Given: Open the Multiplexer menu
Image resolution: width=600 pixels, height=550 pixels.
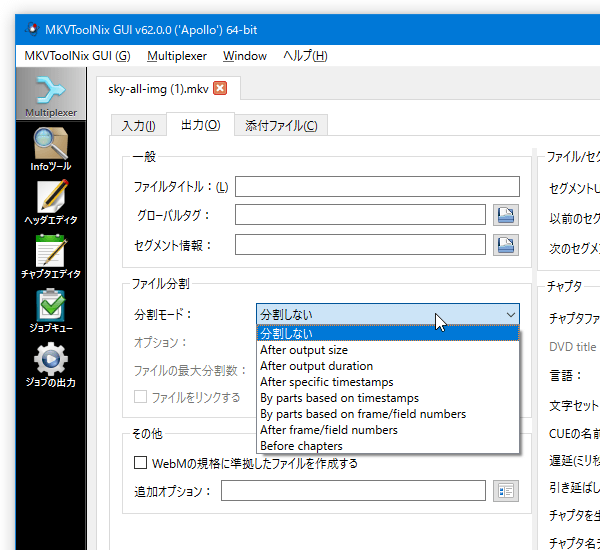Looking at the screenshot, I should click(x=177, y=56).
